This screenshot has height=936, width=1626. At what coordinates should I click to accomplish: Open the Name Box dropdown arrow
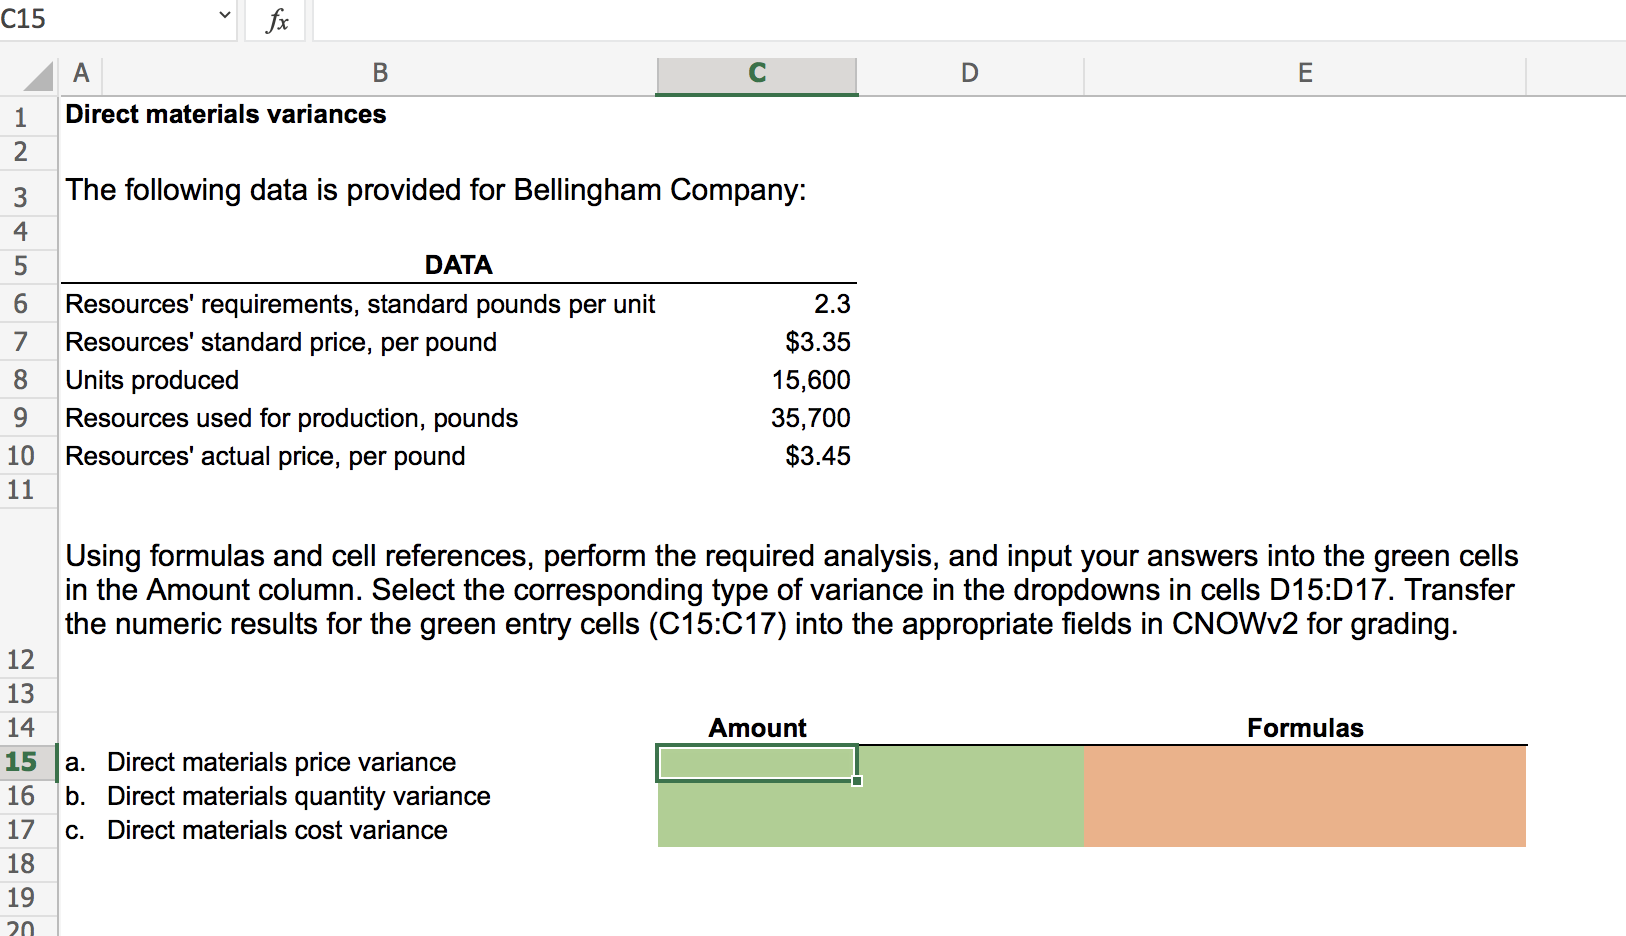tap(224, 15)
